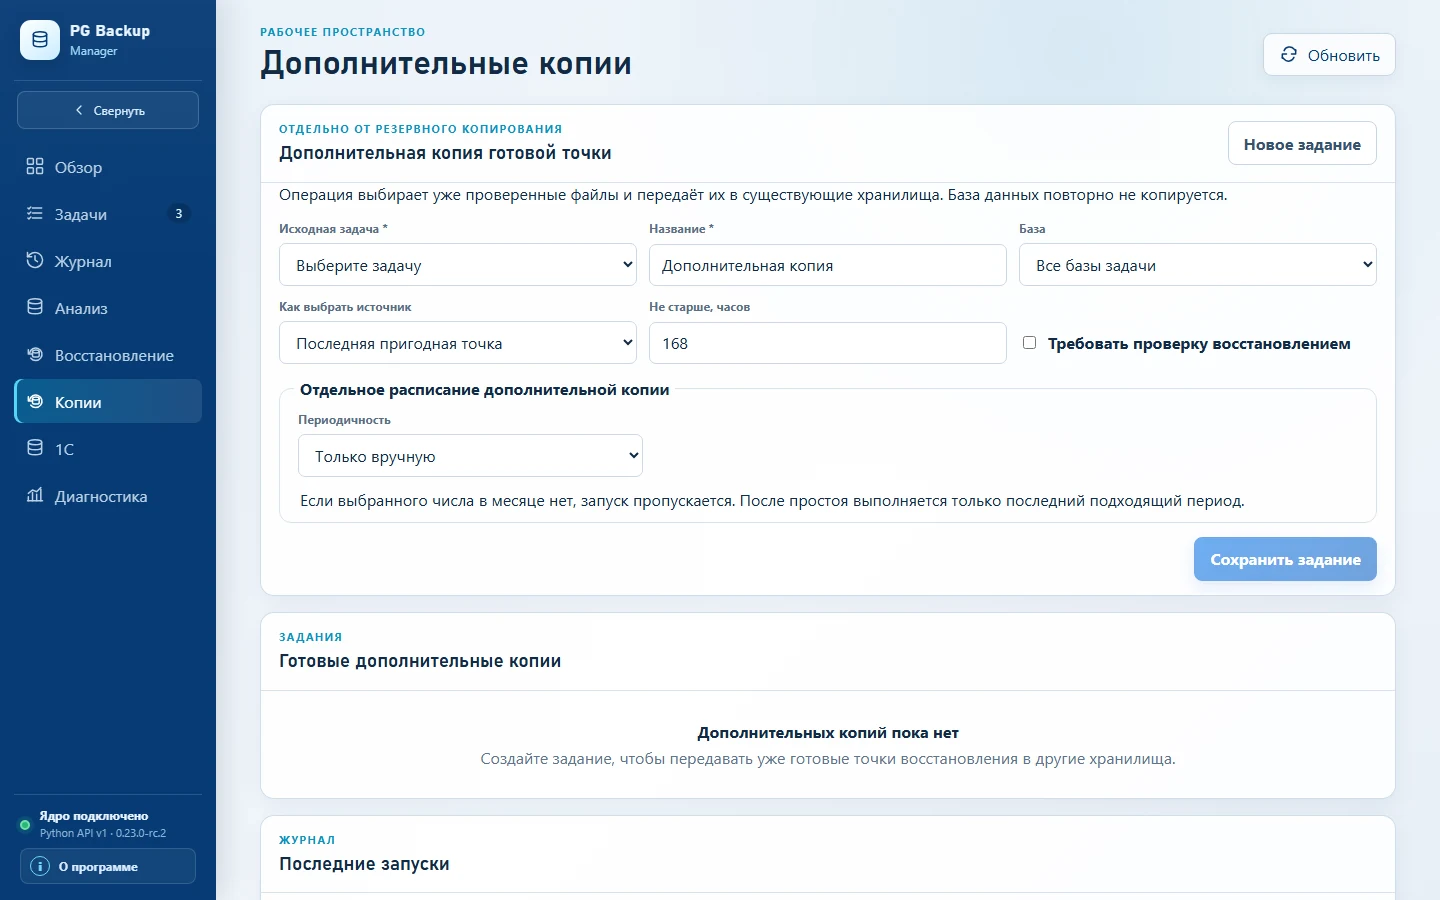Click the Не старше, часов field
Image resolution: width=1440 pixels, height=900 pixels.
[x=828, y=343]
